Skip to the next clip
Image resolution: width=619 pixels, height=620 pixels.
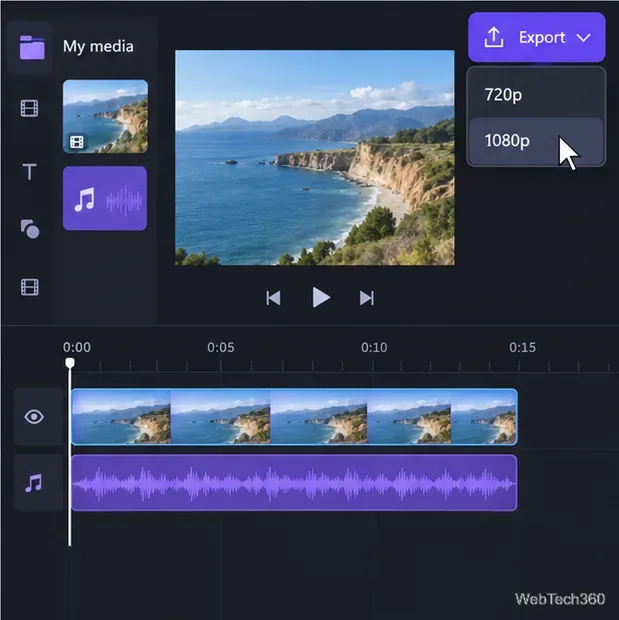click(x=367, y=298)
